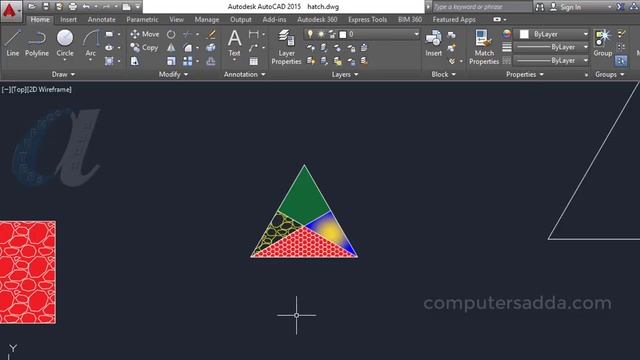
Task: Expand the Layers panel
Action: coord(345,74)
